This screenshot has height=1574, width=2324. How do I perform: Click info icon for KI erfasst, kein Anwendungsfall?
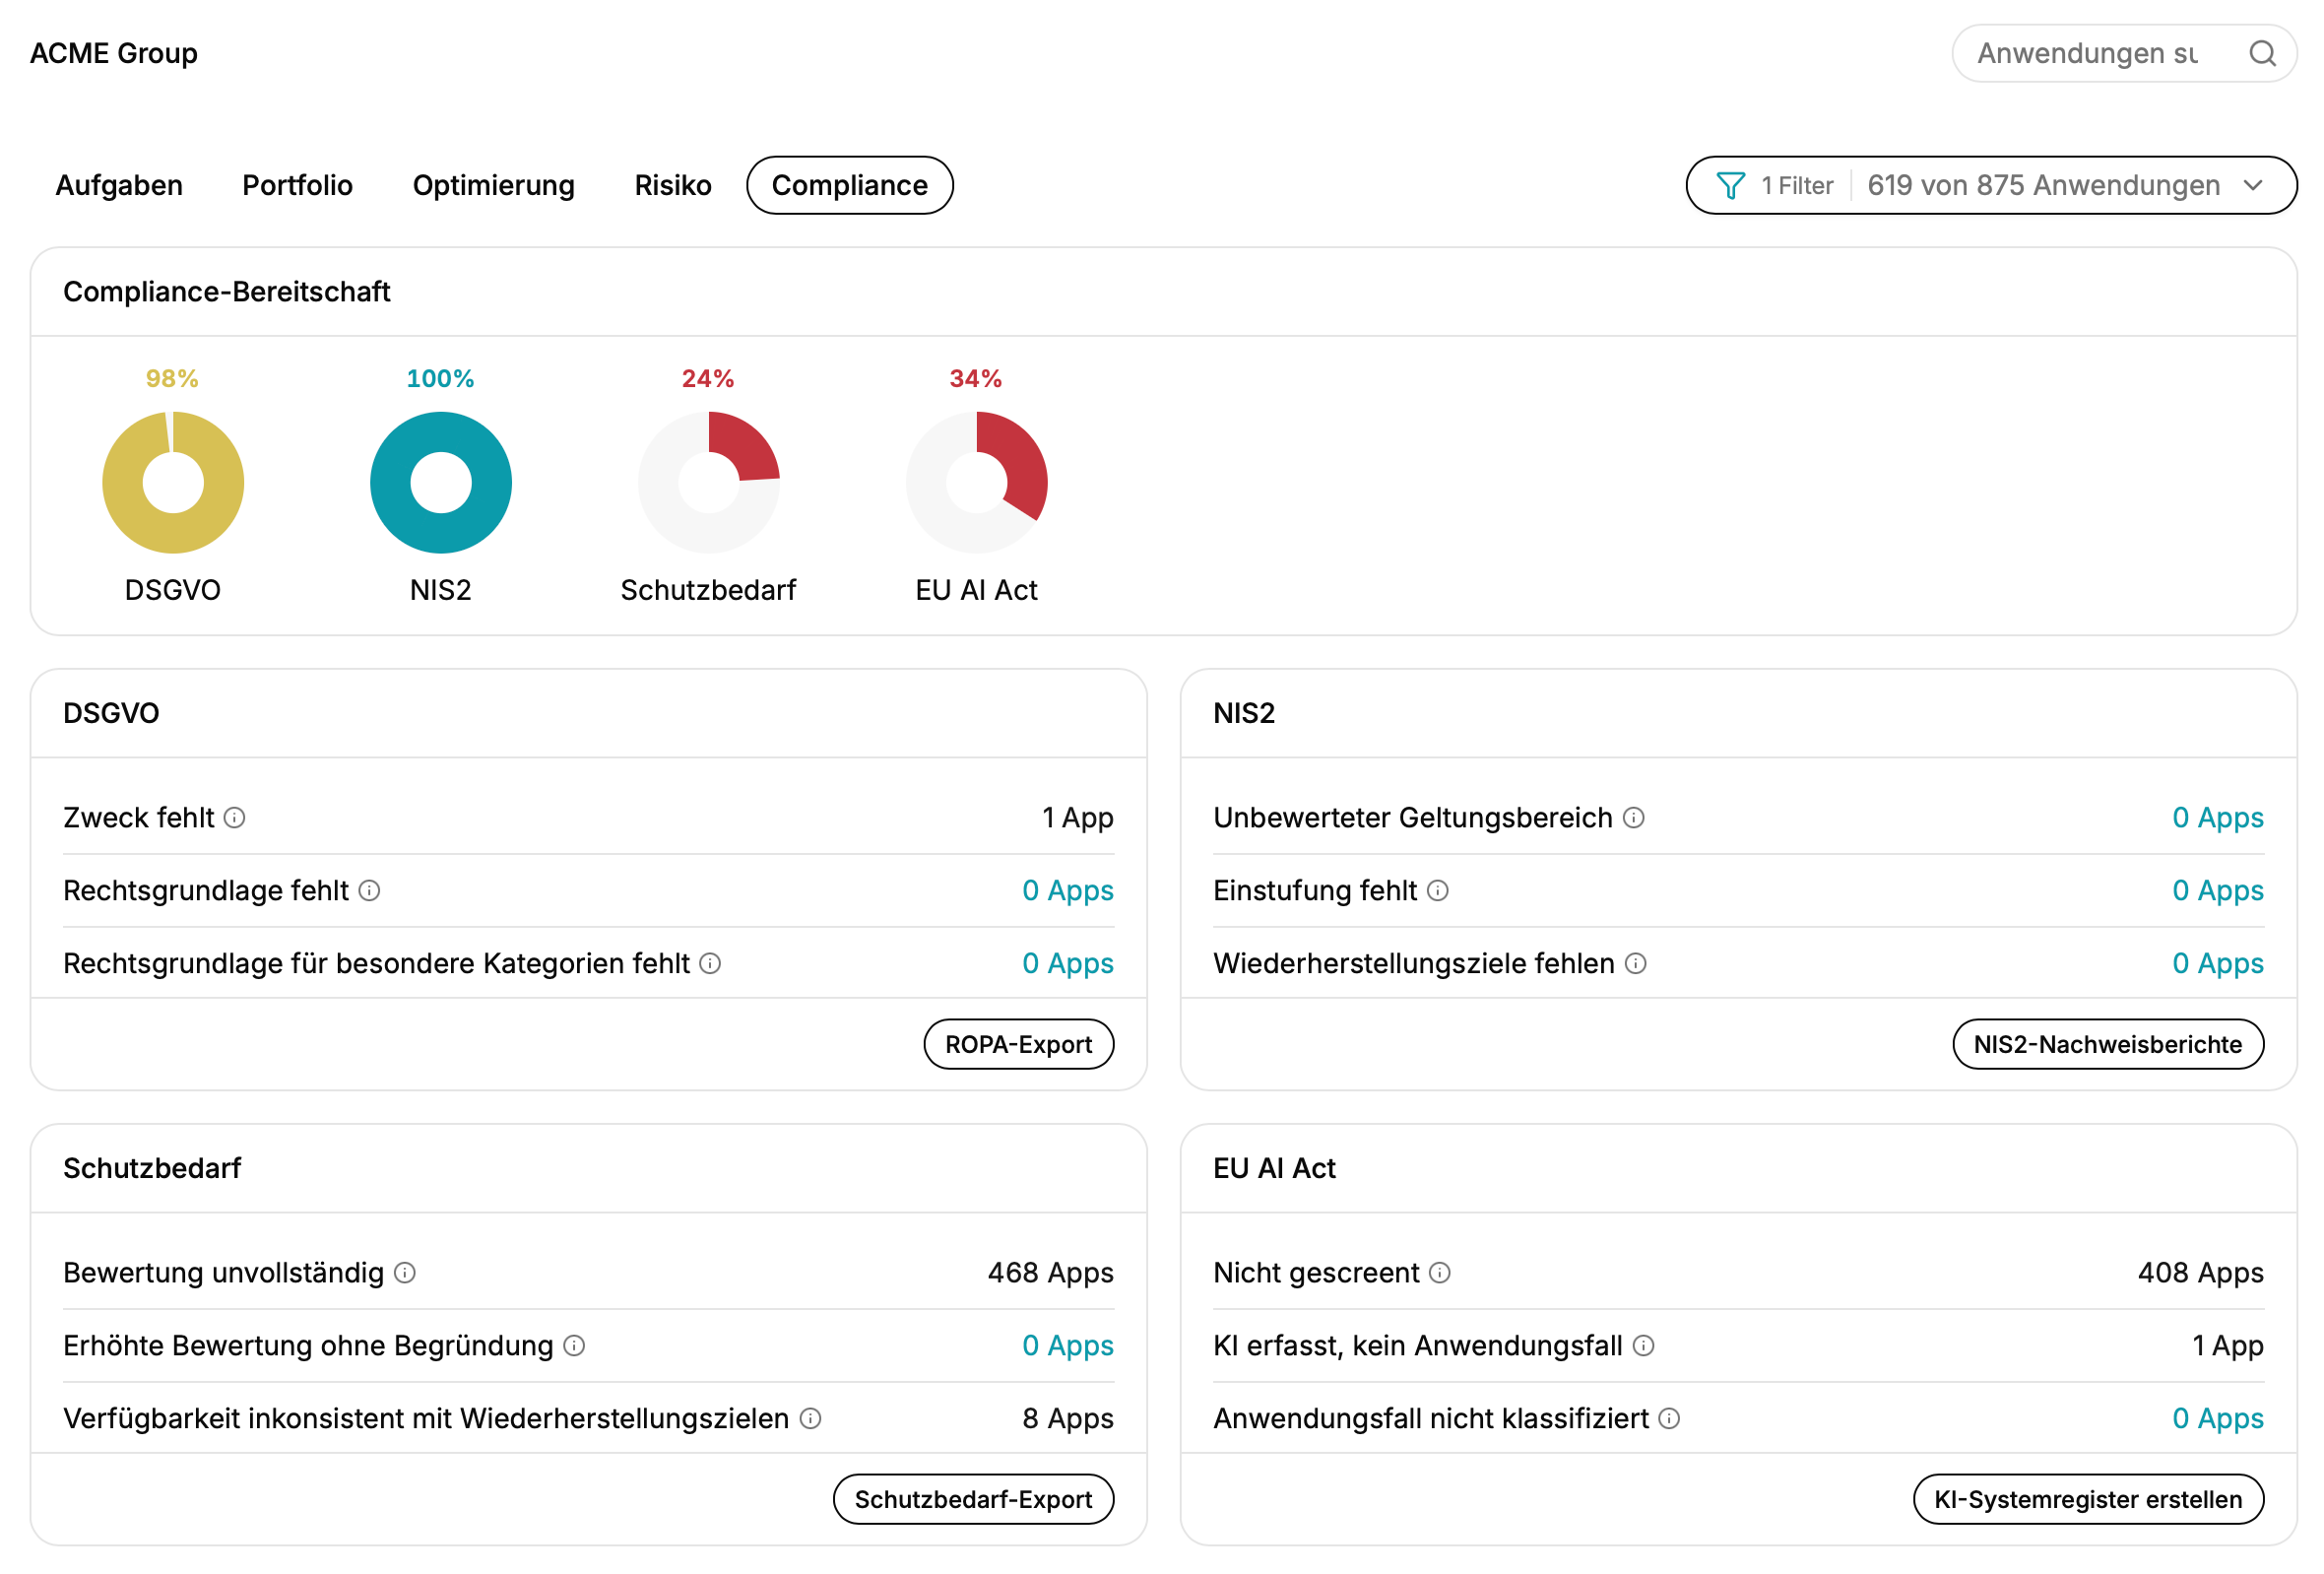[x=1643, y=1345]
